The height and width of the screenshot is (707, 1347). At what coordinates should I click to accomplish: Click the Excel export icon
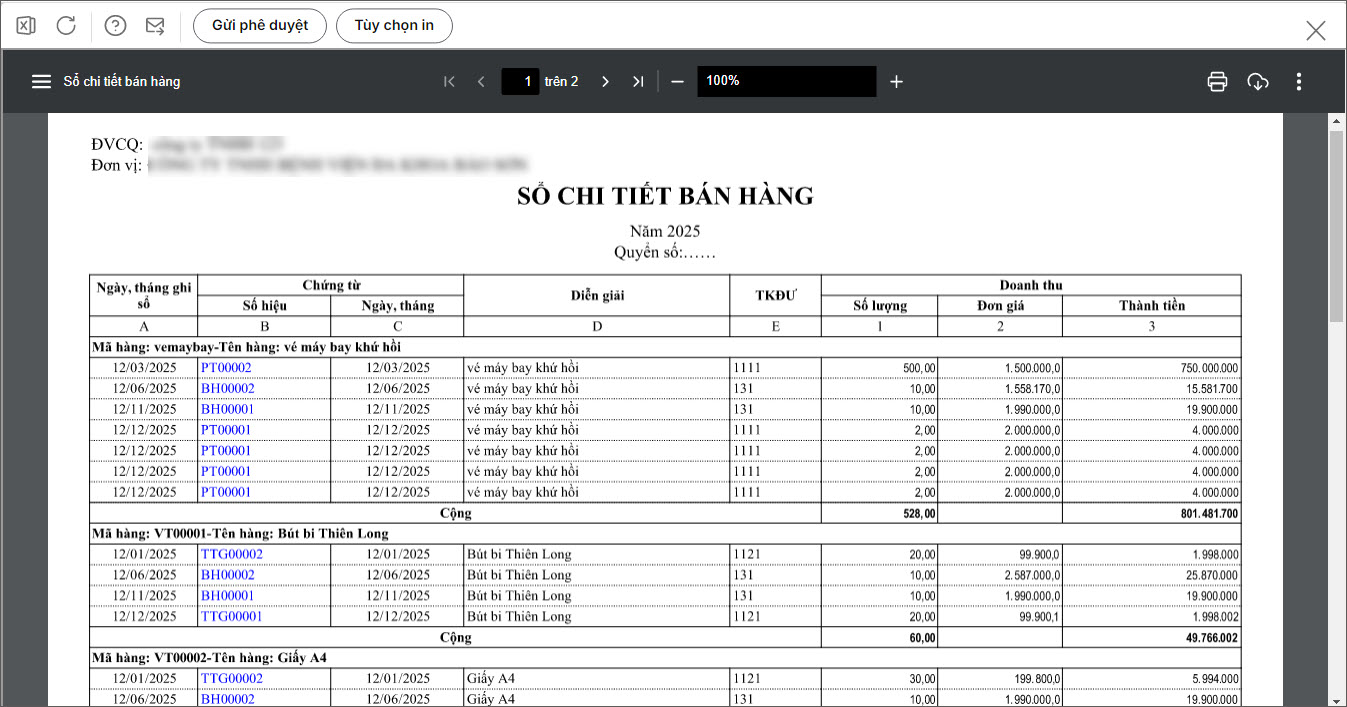point(26,26)
